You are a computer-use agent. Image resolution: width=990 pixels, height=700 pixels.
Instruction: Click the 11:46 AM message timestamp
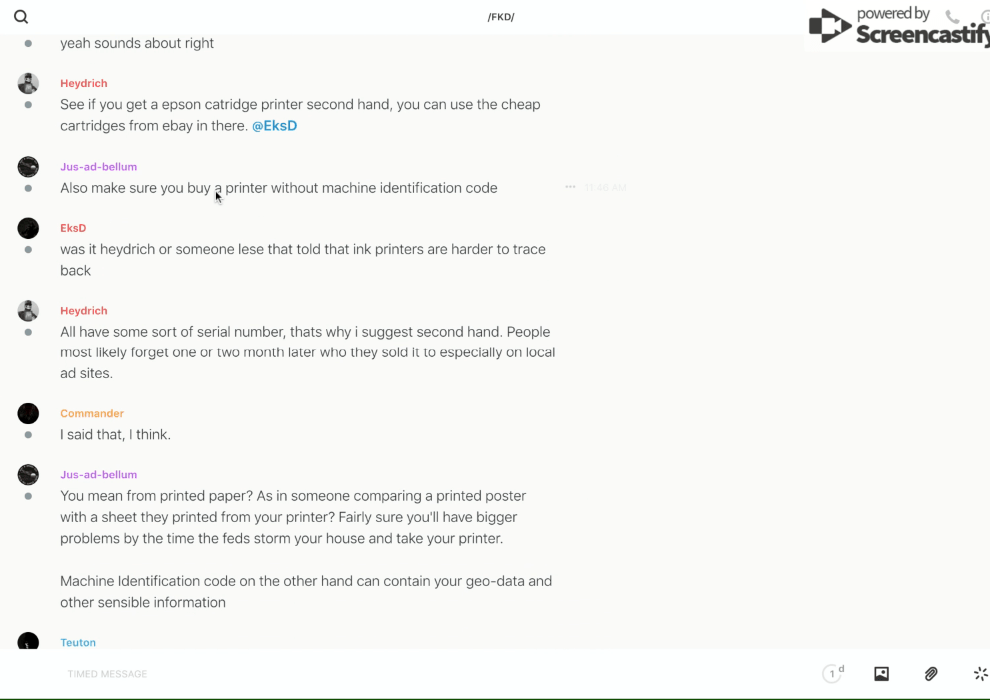(x=606, y=187)
